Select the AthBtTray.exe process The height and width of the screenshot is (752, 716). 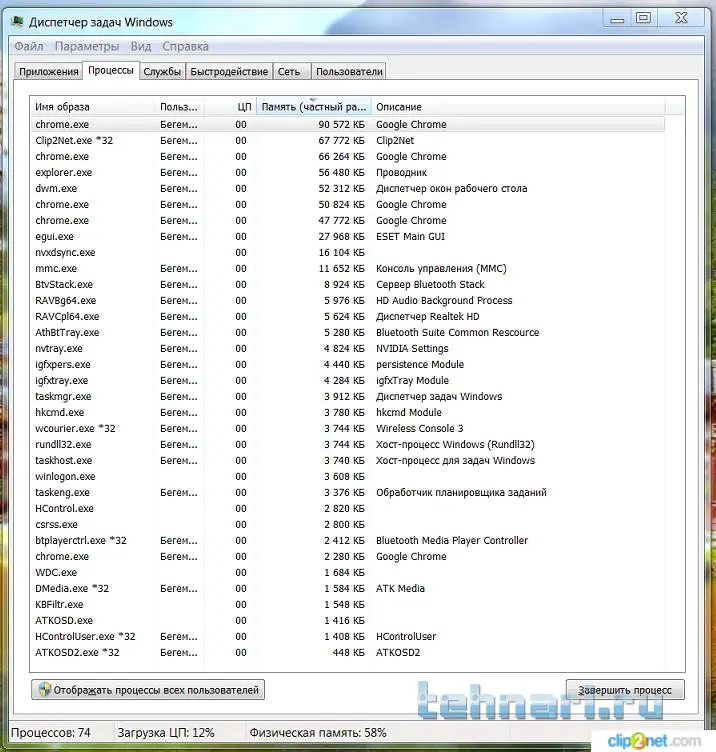[x=347, y=332]
